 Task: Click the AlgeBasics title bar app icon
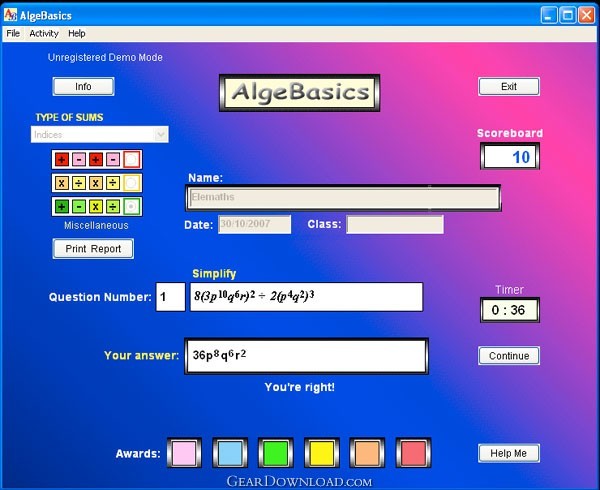(10, 15)
